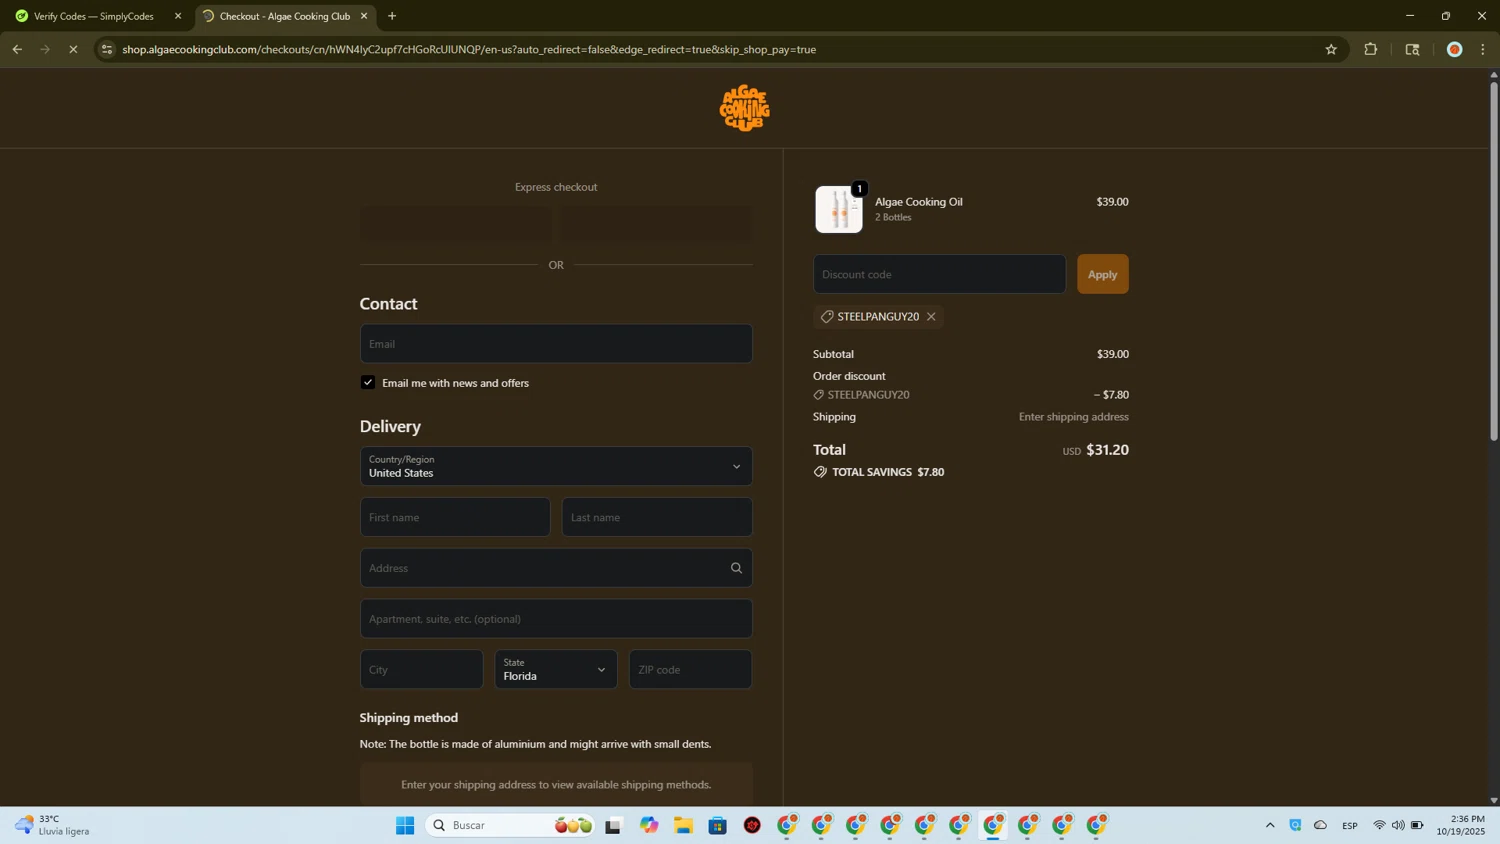
Task: Click the battery status icon
Action: [1417, 825]
